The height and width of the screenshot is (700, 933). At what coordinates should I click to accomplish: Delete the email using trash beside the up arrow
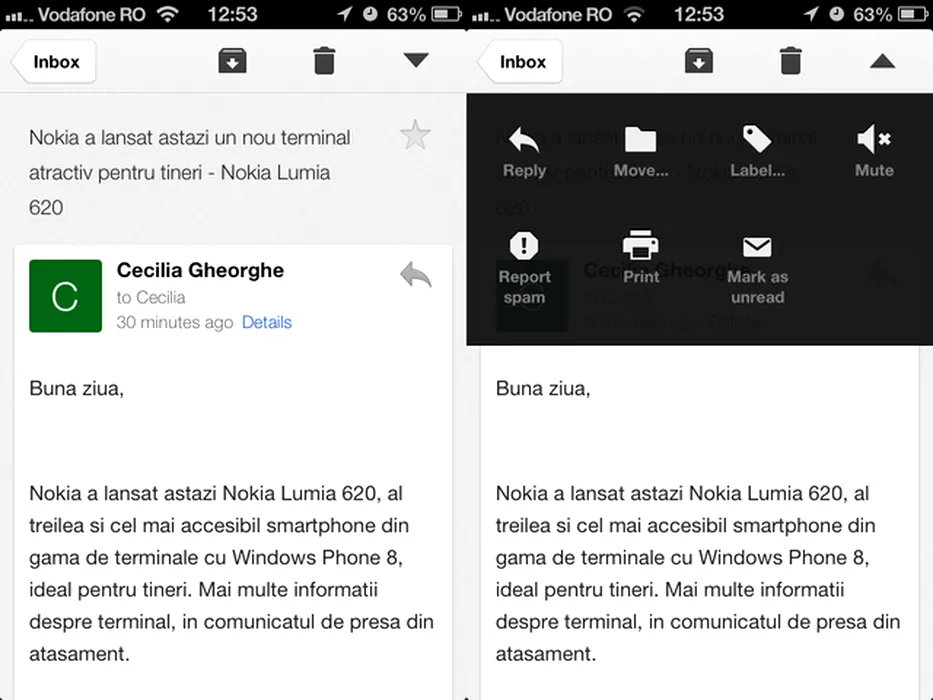tap(790, 61)
